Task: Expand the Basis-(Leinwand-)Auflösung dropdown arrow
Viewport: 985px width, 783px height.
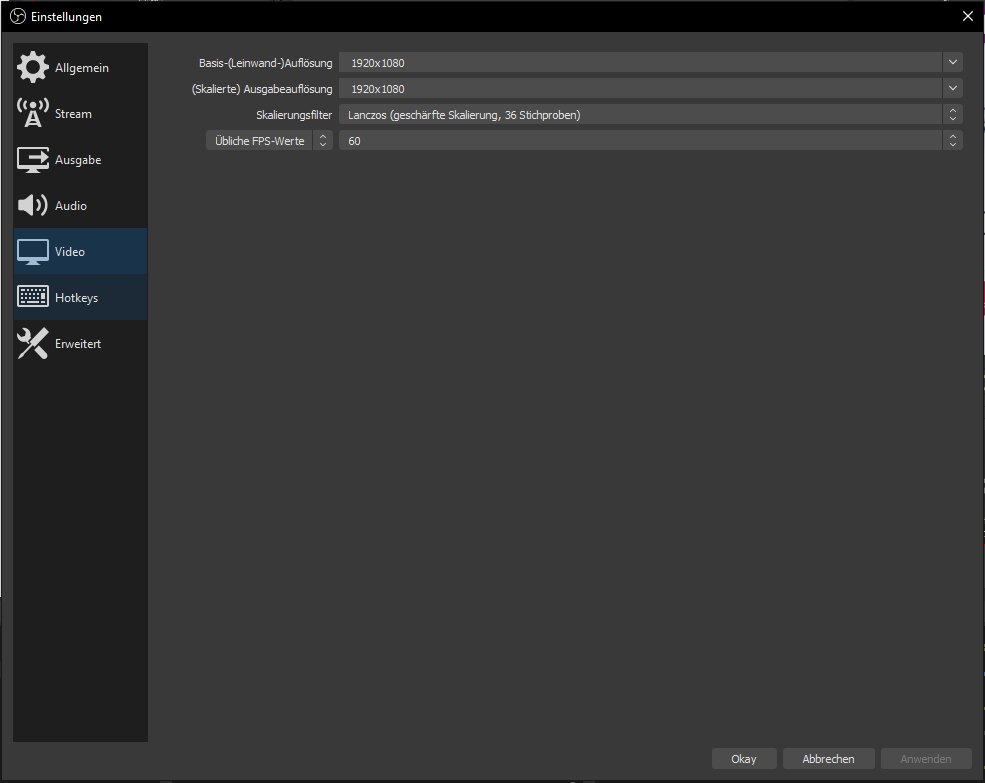Action: pyautogui.click(x=952, y=63)
